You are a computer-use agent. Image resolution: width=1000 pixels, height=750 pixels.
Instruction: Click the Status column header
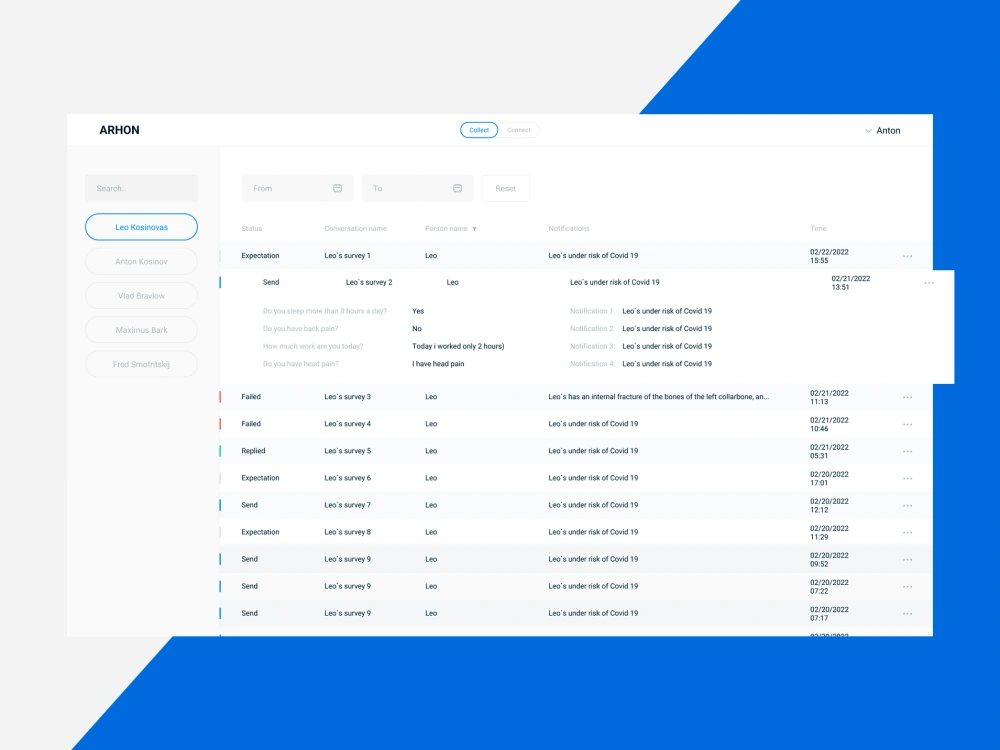click(252, 228)
